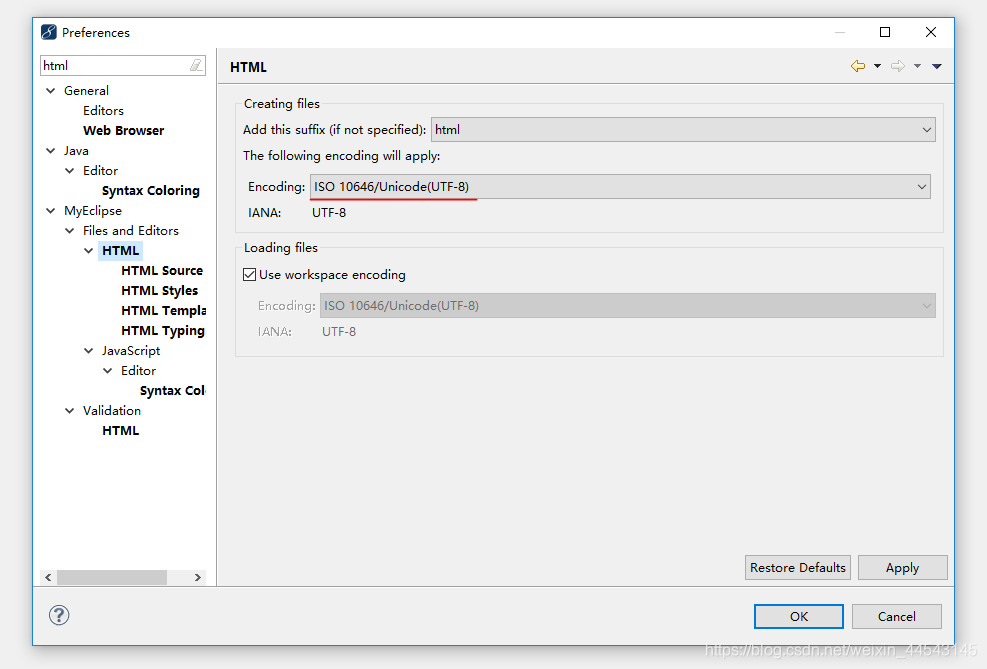Open the Creating files Encoding dropdown
This screenshot has height=669, width=987.
pos(620,187)
